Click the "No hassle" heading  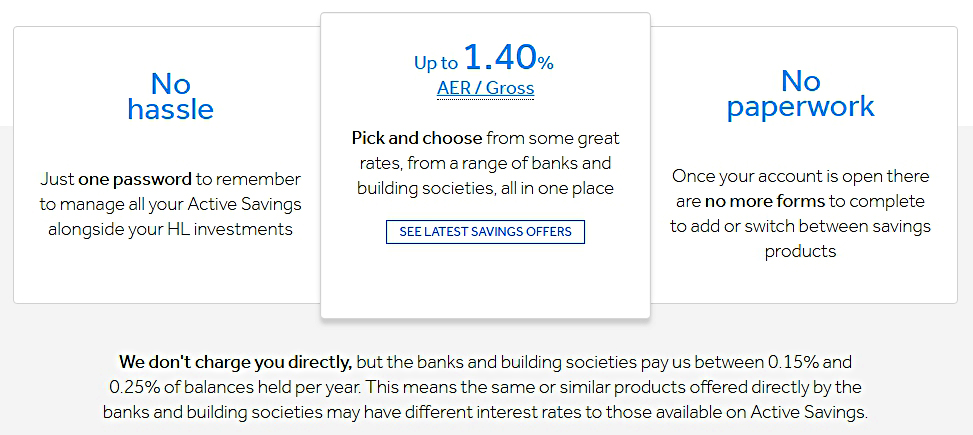[x=171, y=96]
